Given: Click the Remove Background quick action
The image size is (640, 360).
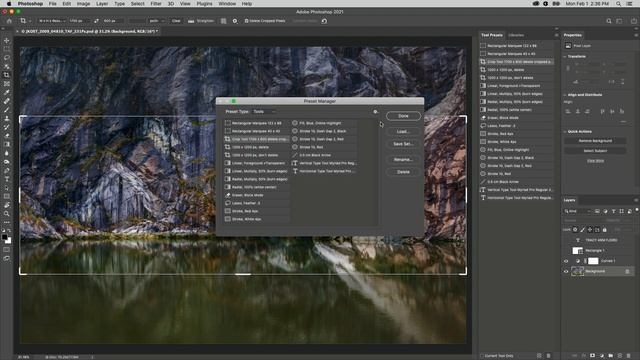Looking at the screenshot, I should point(595,141).
